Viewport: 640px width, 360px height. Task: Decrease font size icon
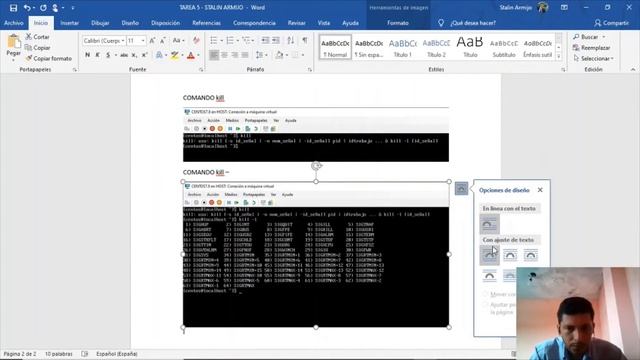tap(162, 41)
